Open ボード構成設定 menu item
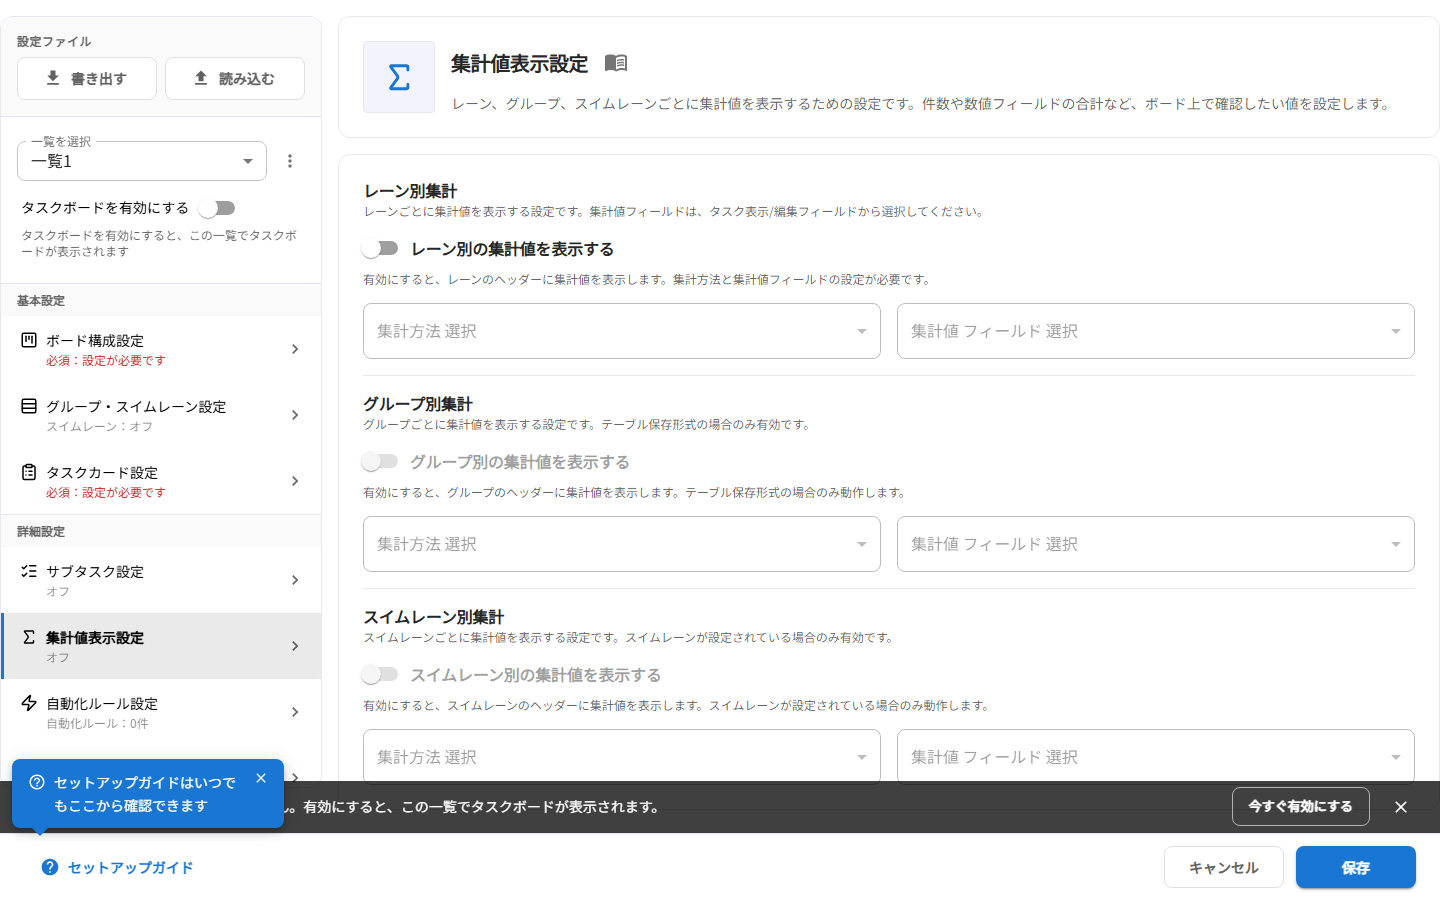The height and width of the screenshot is (900, 1440). [x=161, y=349]
